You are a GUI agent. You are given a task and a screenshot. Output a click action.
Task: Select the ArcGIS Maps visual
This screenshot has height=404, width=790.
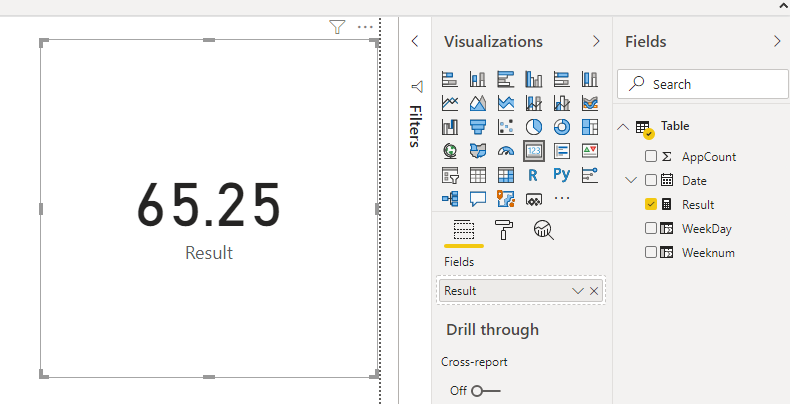coord(505,199)
